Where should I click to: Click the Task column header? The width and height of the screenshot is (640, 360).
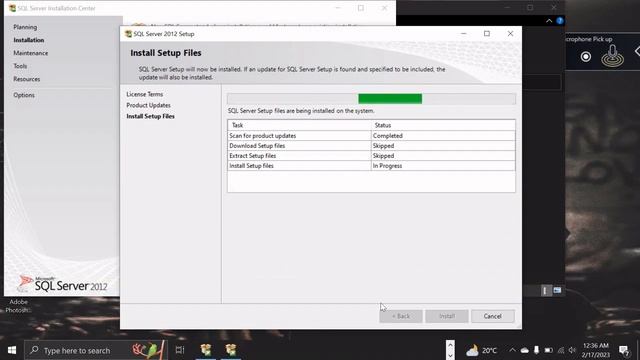coord(299,125)
